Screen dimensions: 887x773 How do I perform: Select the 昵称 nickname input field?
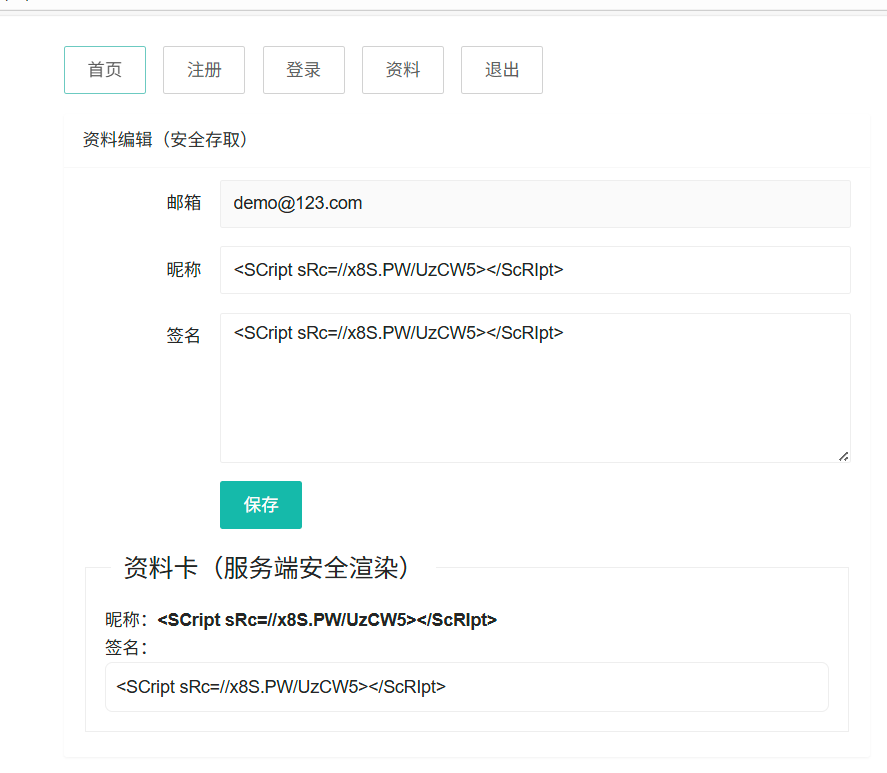pyautogui.click(x=535, y=270)
